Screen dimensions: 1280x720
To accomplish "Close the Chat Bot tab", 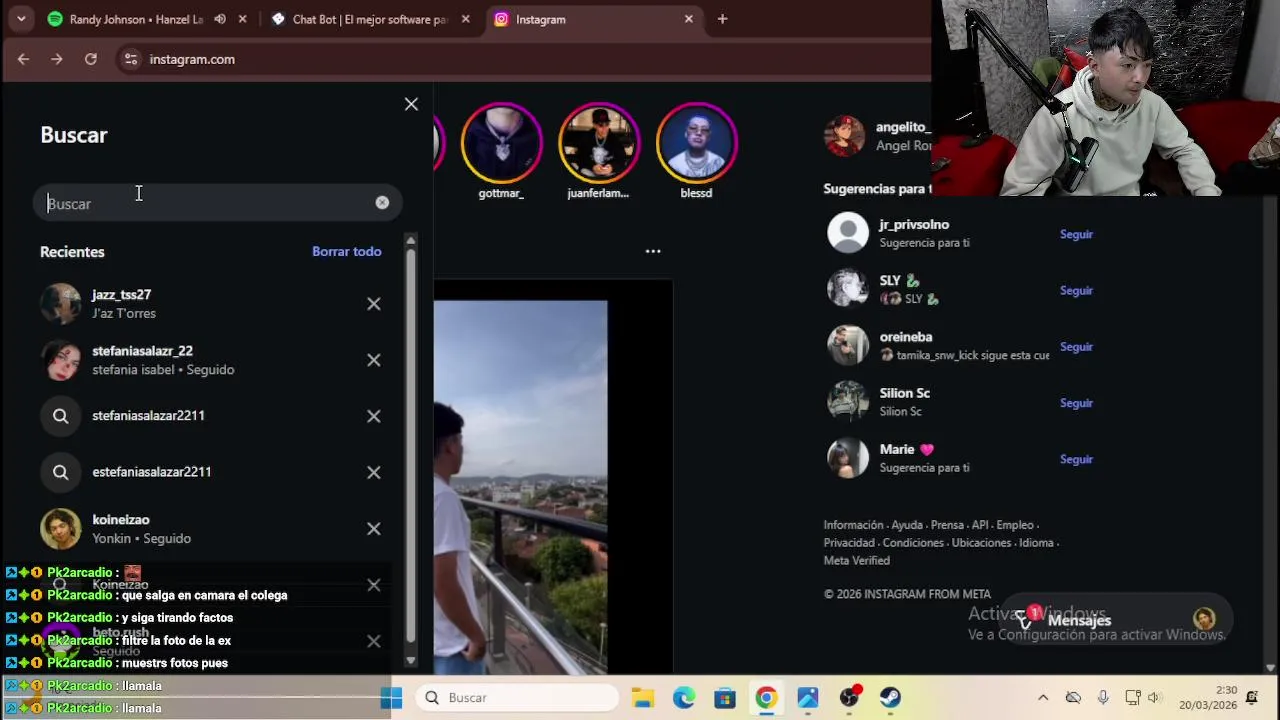I will [465, 19].
